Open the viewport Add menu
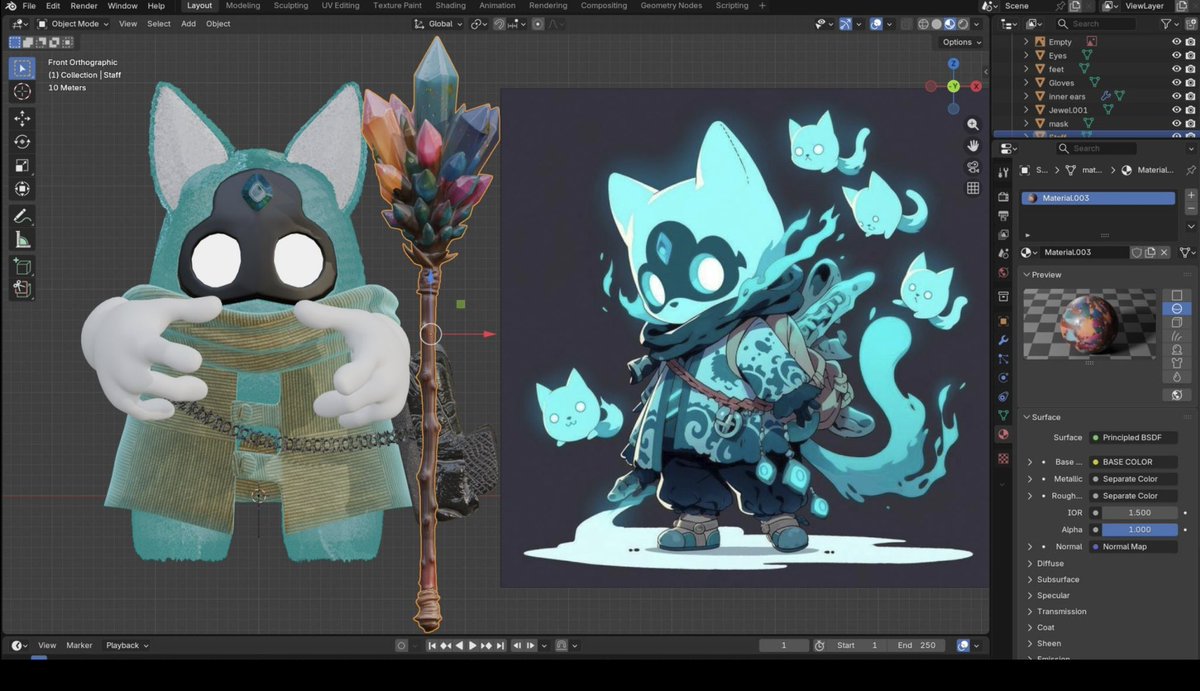This screenshot has width=1200, height=691. coord(188,23)
